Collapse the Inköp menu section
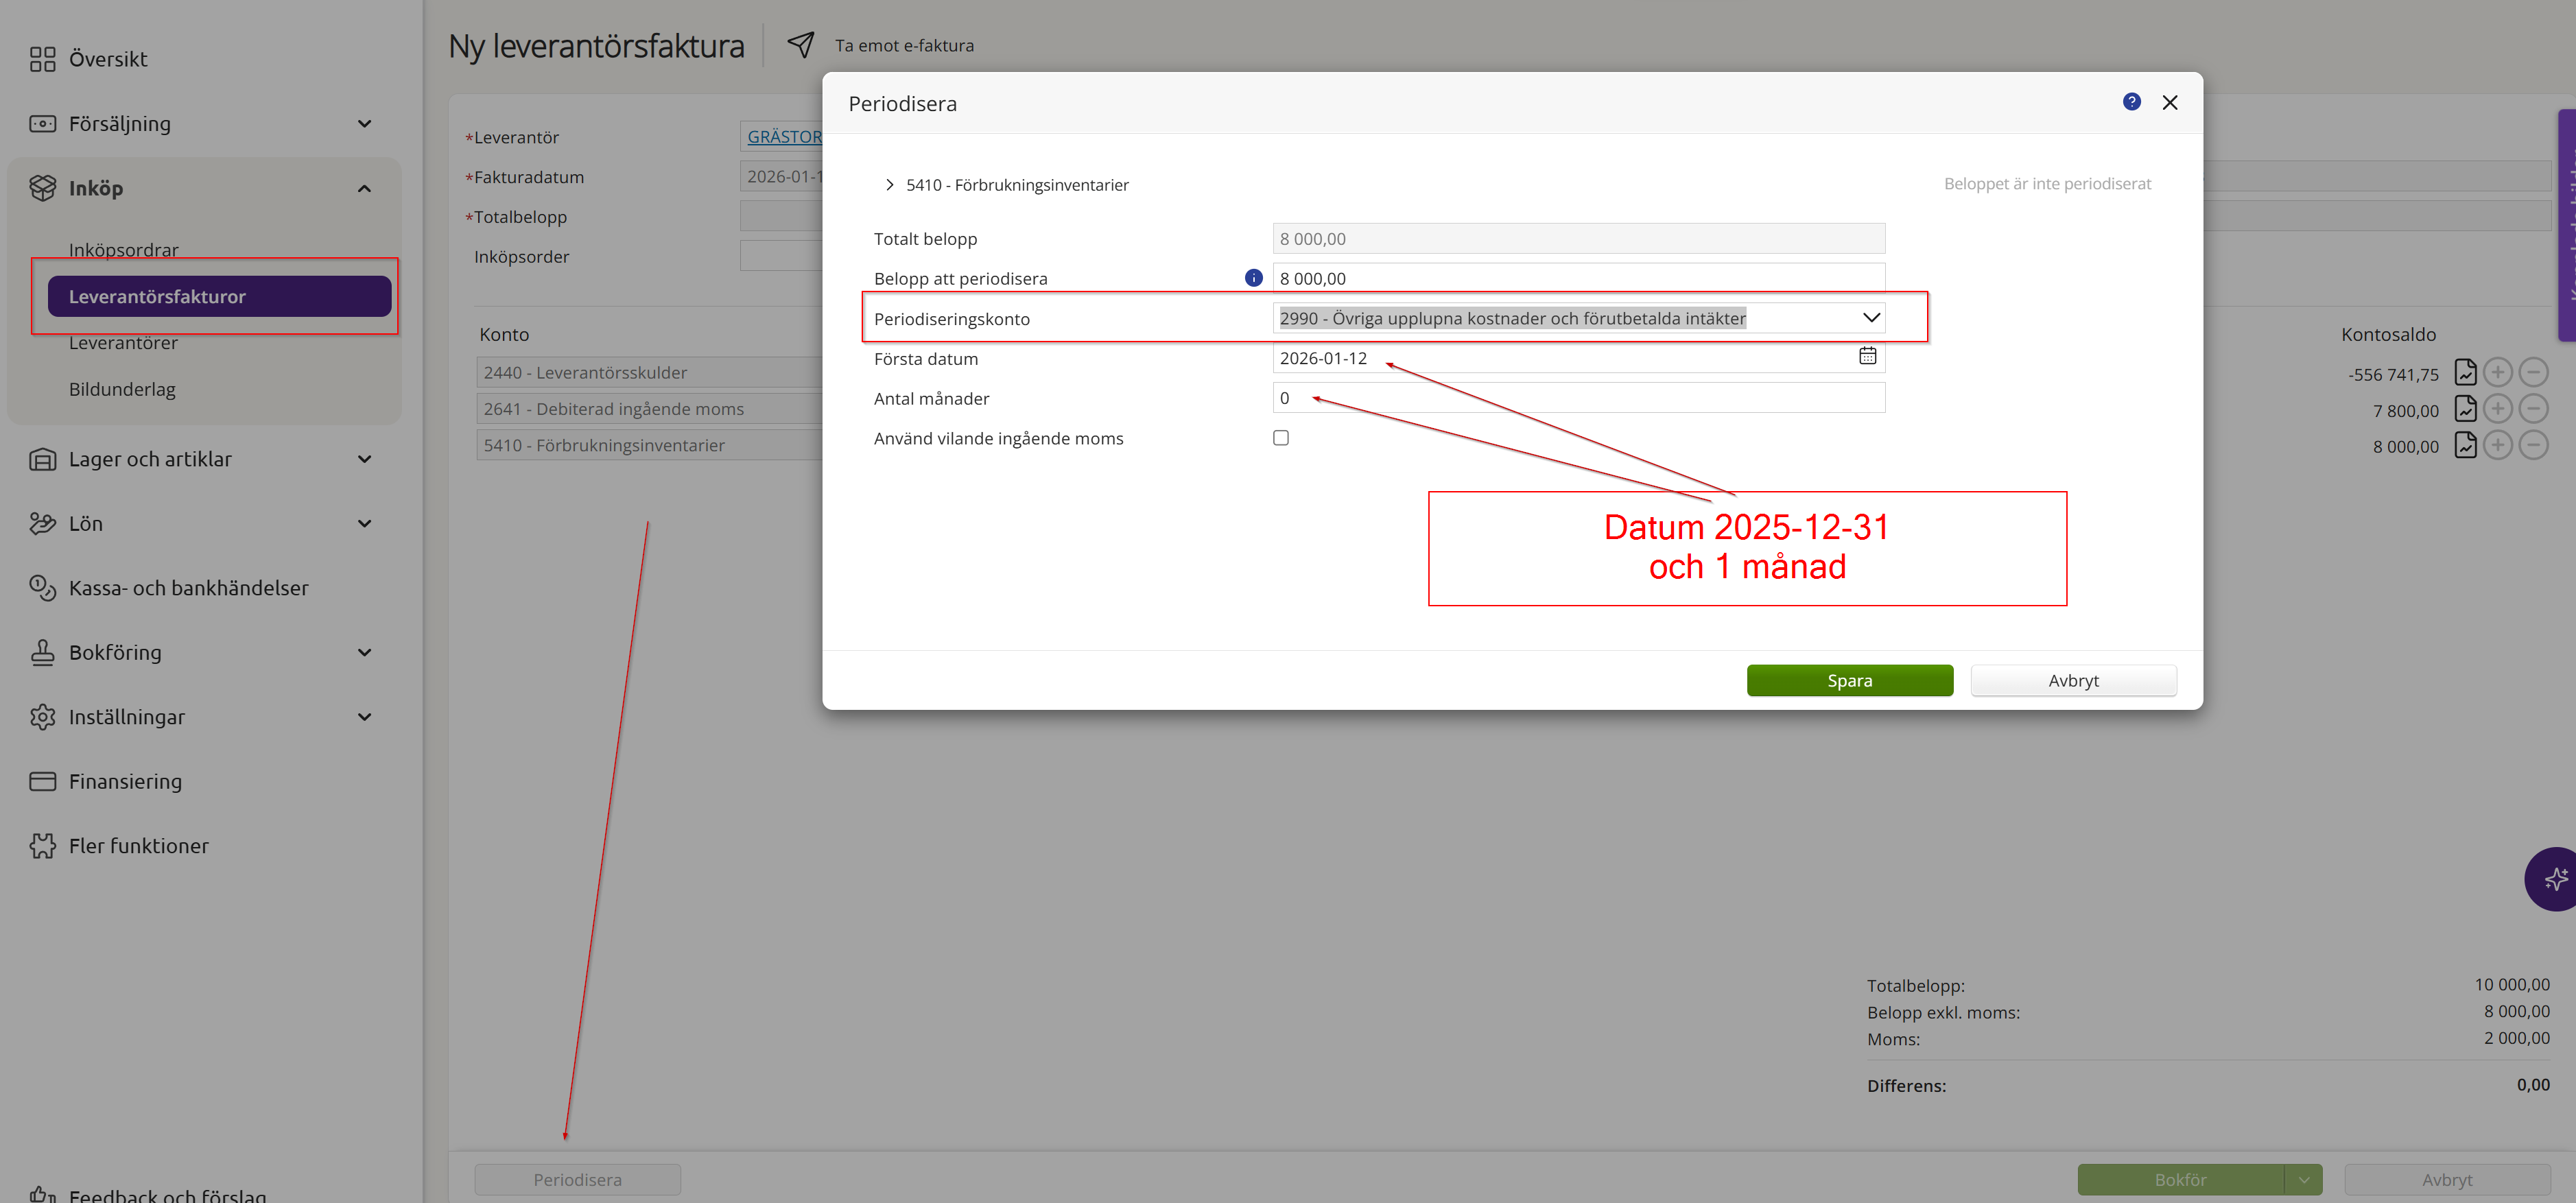 tap(364, 189)
